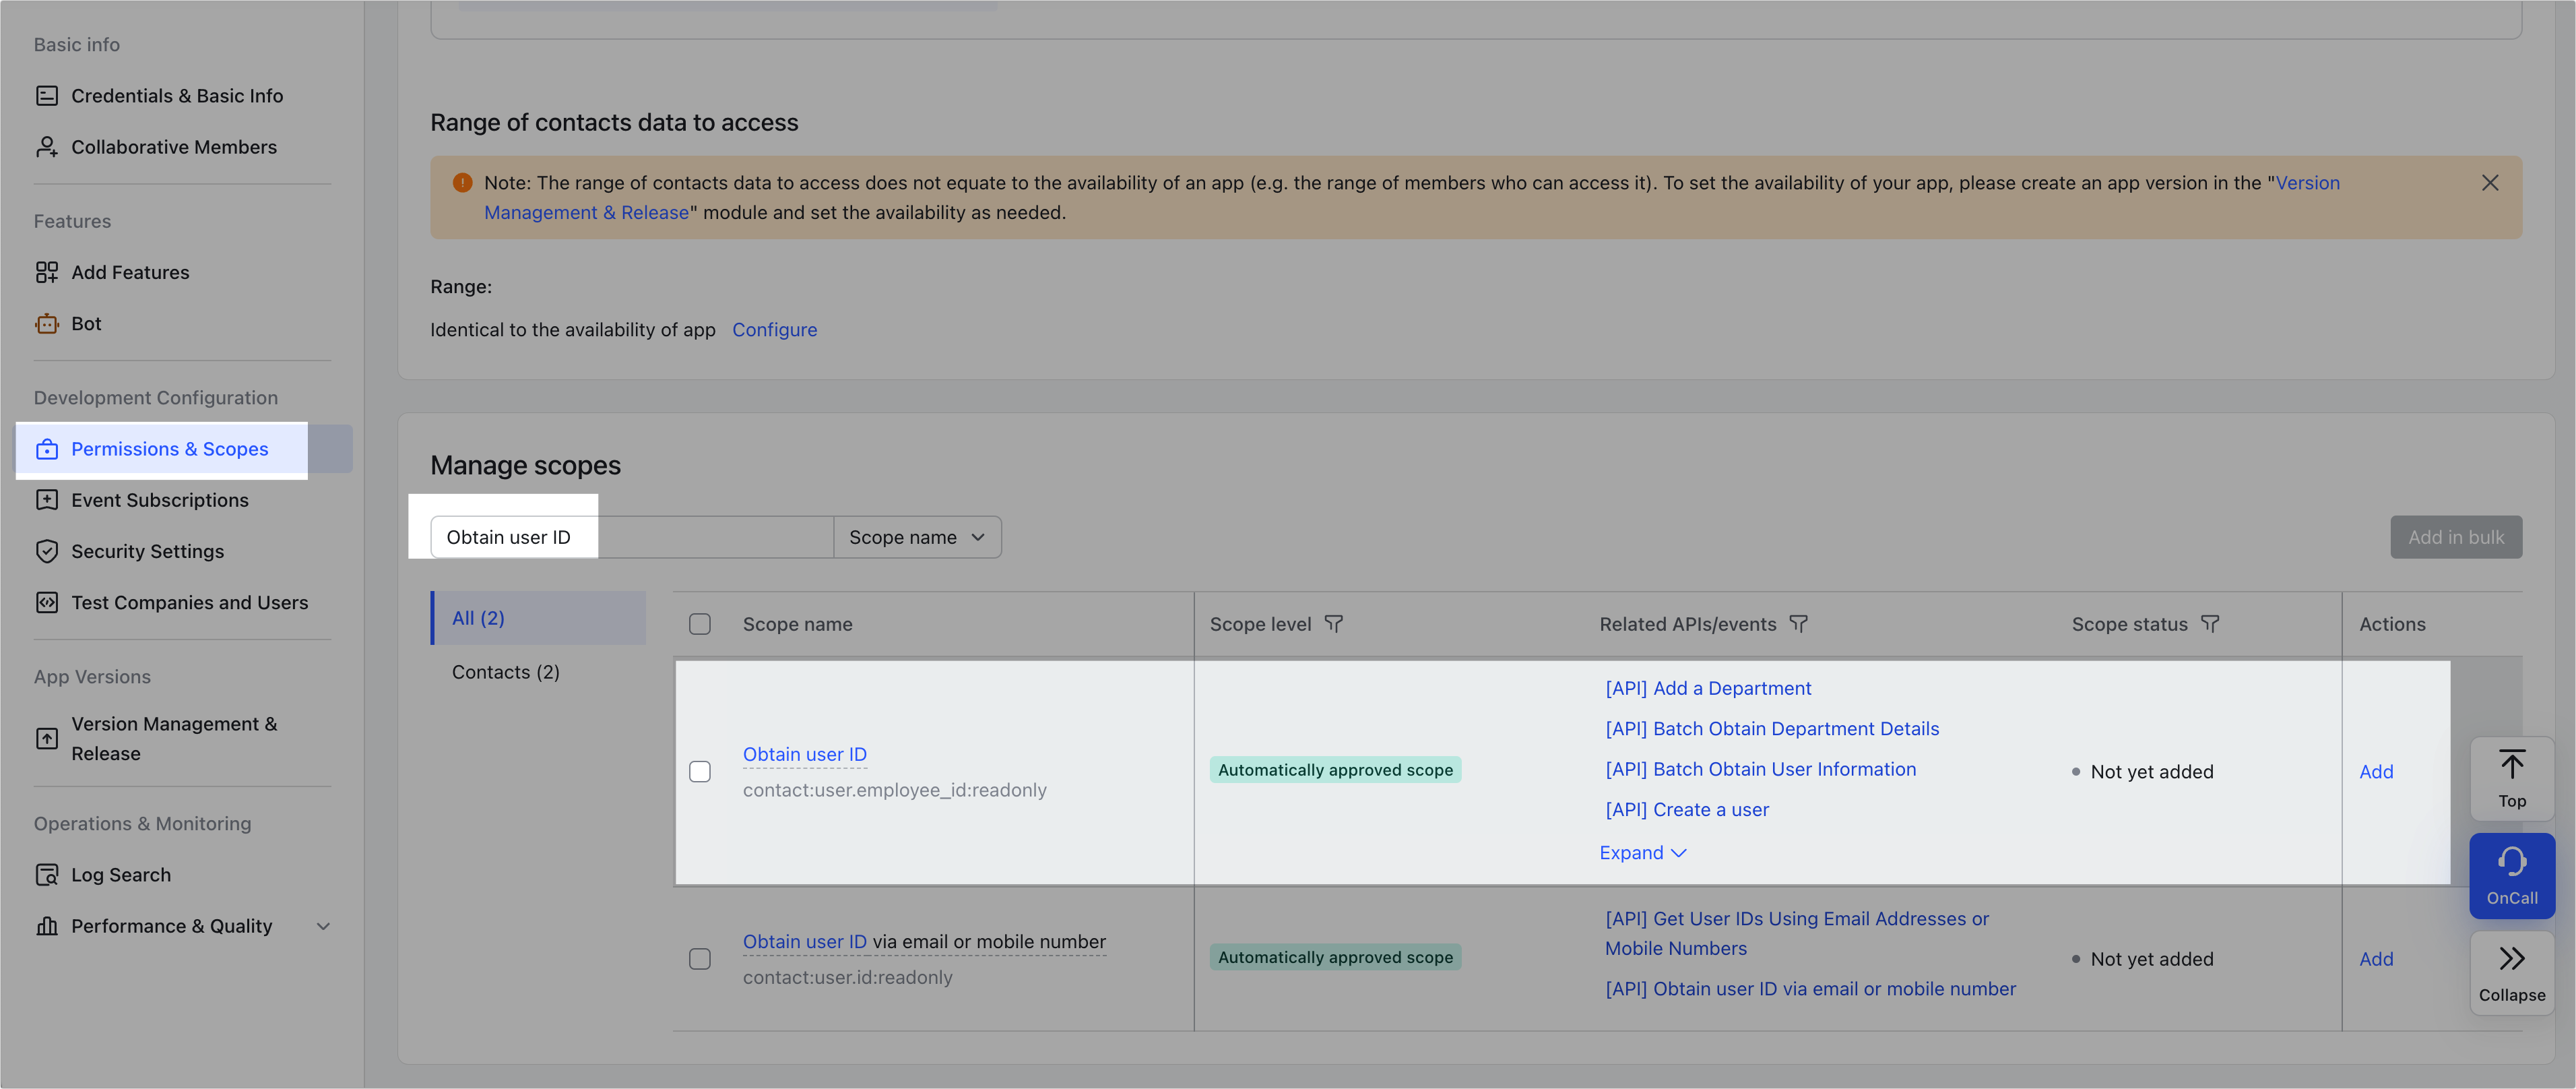Expand related APIs for Obtain user ID

click(x=1641, y=852)
